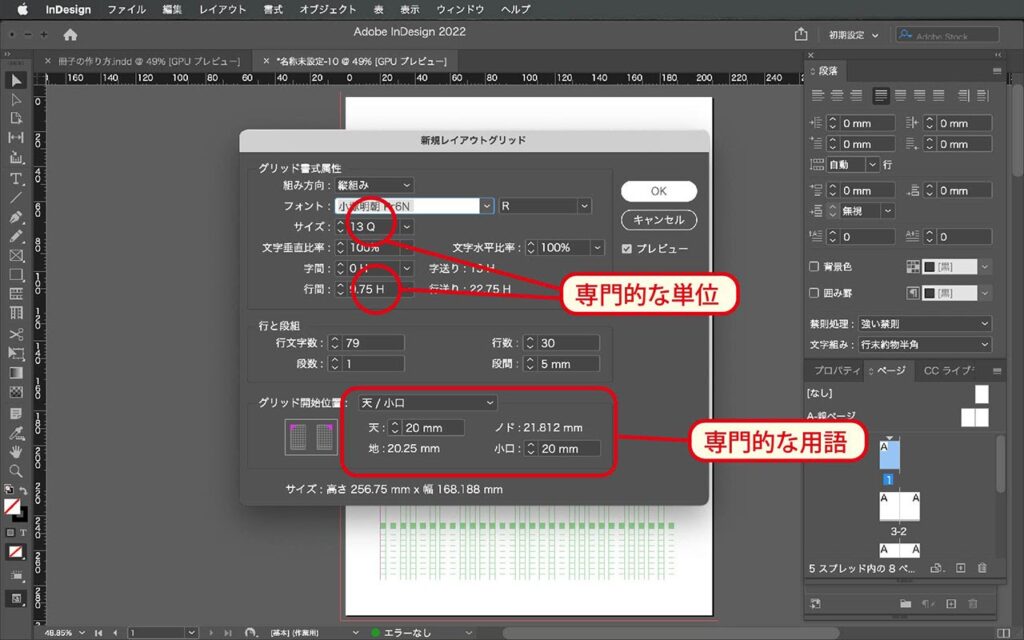Select the Vertical Grid tool
Image resolution: width=1024 pixels, height=640 pixels.
click(16, 313)
